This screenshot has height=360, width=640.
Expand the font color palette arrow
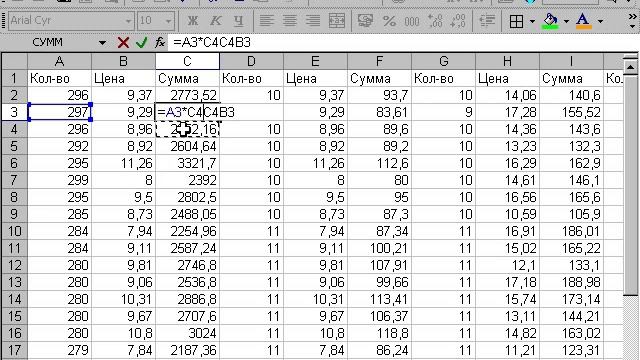point(600,21)
